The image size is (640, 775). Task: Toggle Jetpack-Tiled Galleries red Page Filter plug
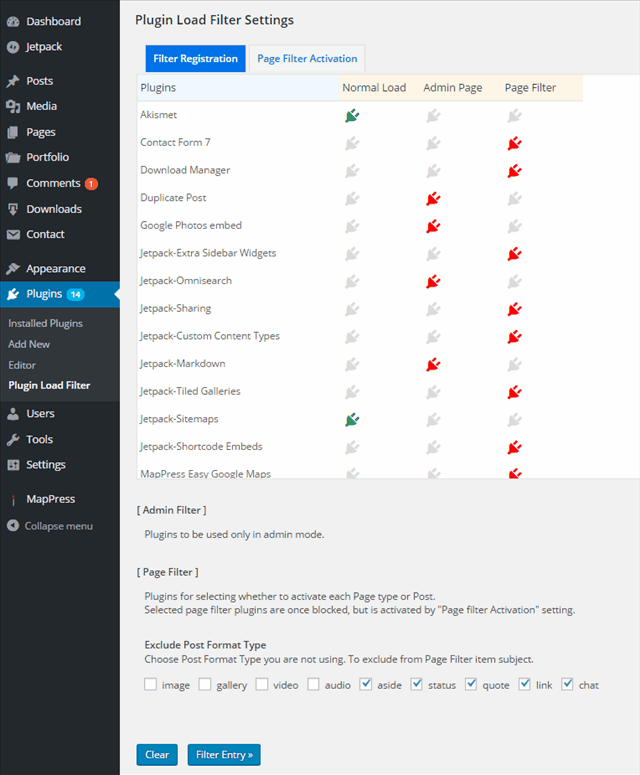pyautogui.click(x=514, y=393)
